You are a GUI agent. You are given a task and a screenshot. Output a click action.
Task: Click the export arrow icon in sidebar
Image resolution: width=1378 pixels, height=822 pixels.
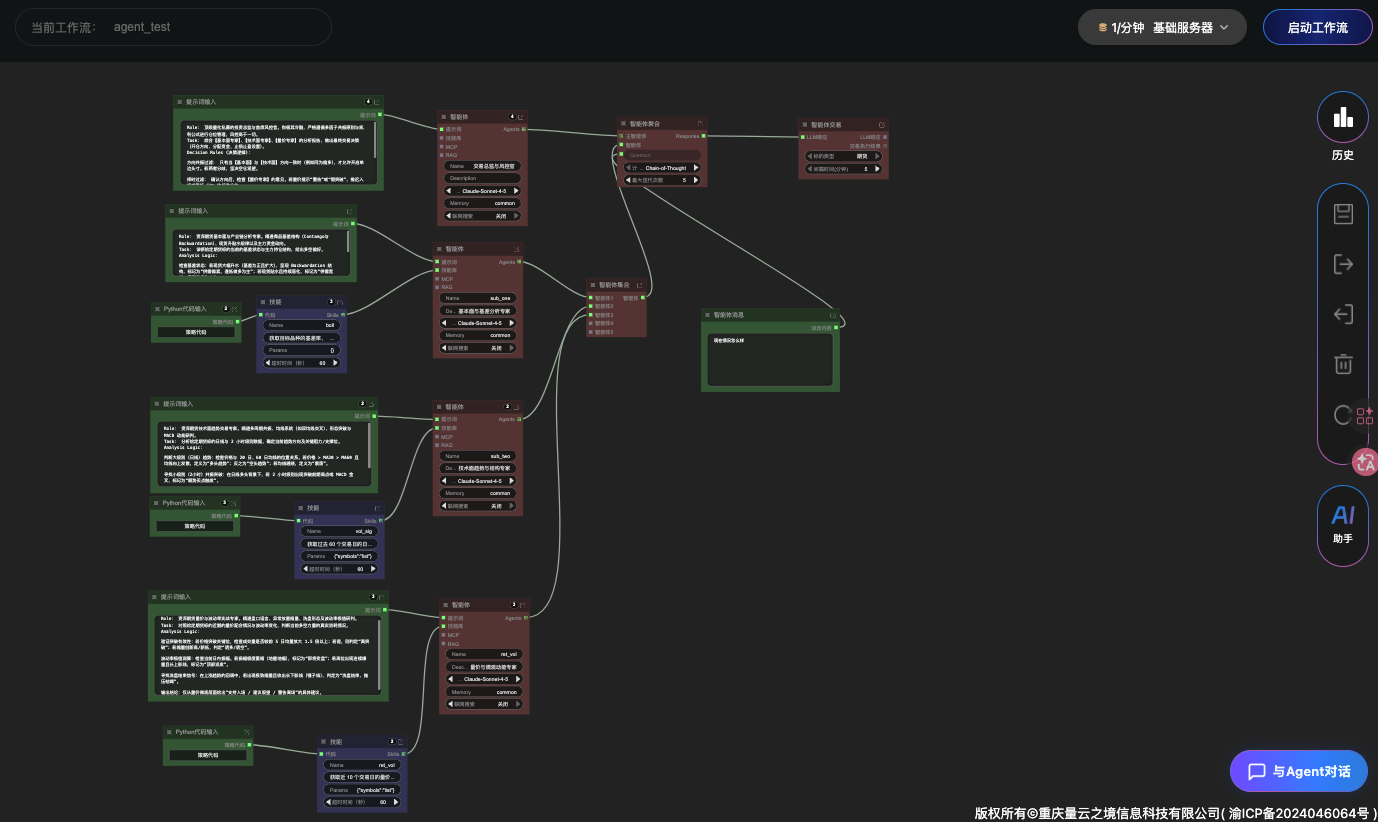point(1343,264)
